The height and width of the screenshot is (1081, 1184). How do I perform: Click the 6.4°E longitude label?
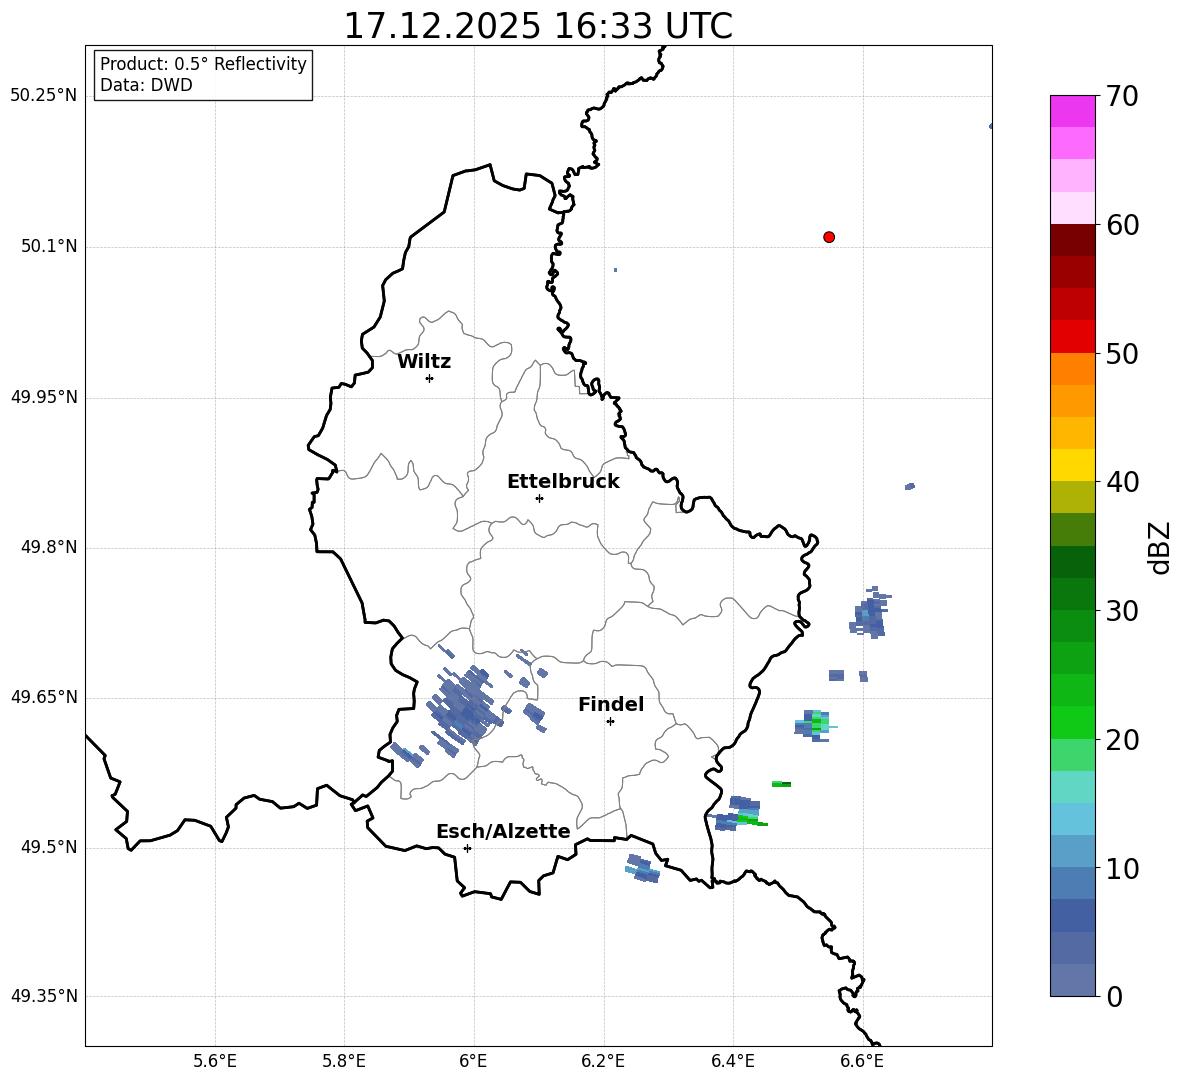point(732,1061)
